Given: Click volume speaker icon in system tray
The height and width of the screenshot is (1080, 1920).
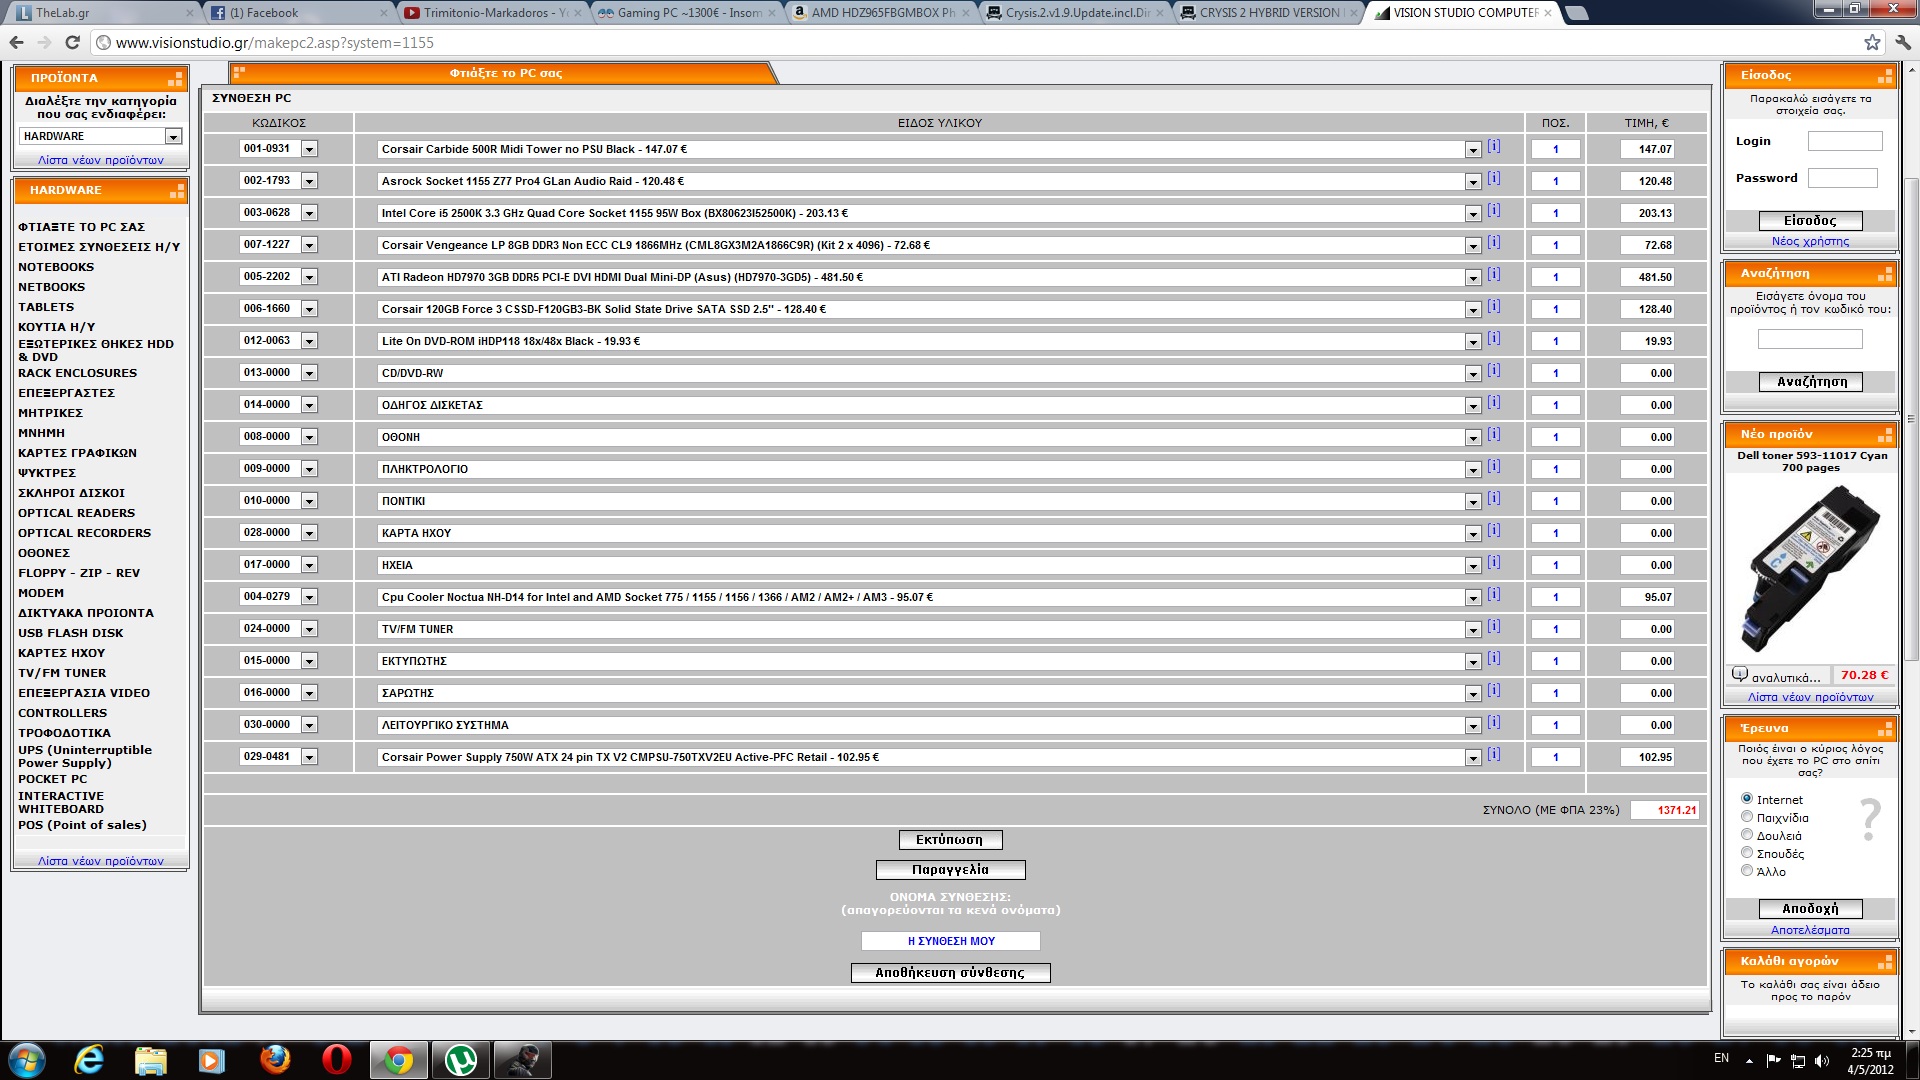Looking at the screenshot, I should pyautogui.click(x=1822, y=1060).
